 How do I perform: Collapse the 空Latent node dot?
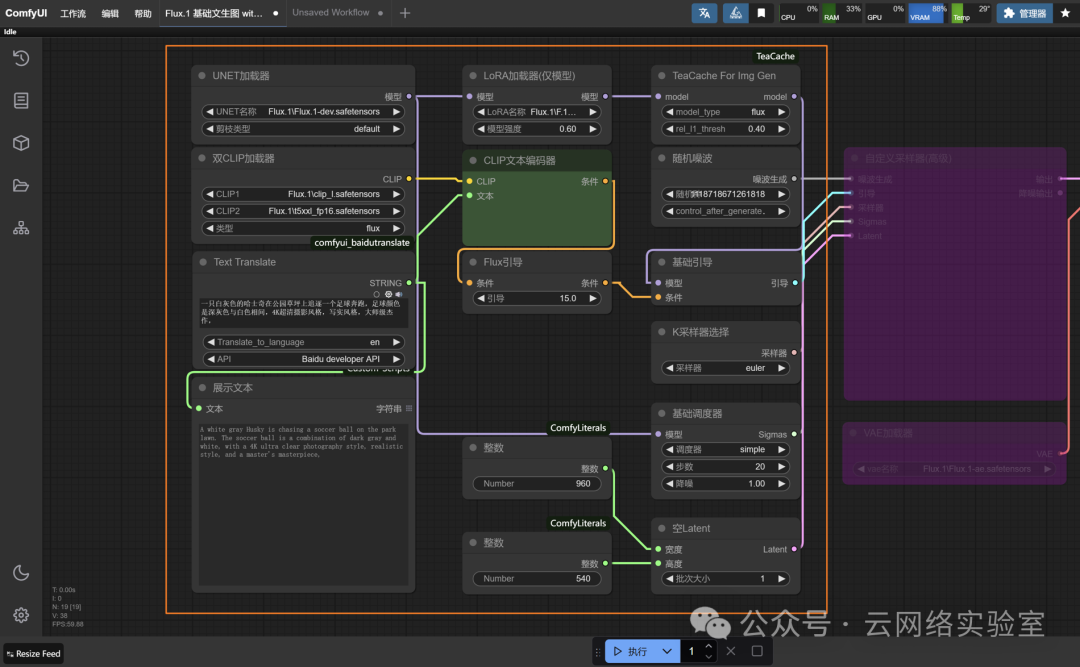(x=662, y=529)
